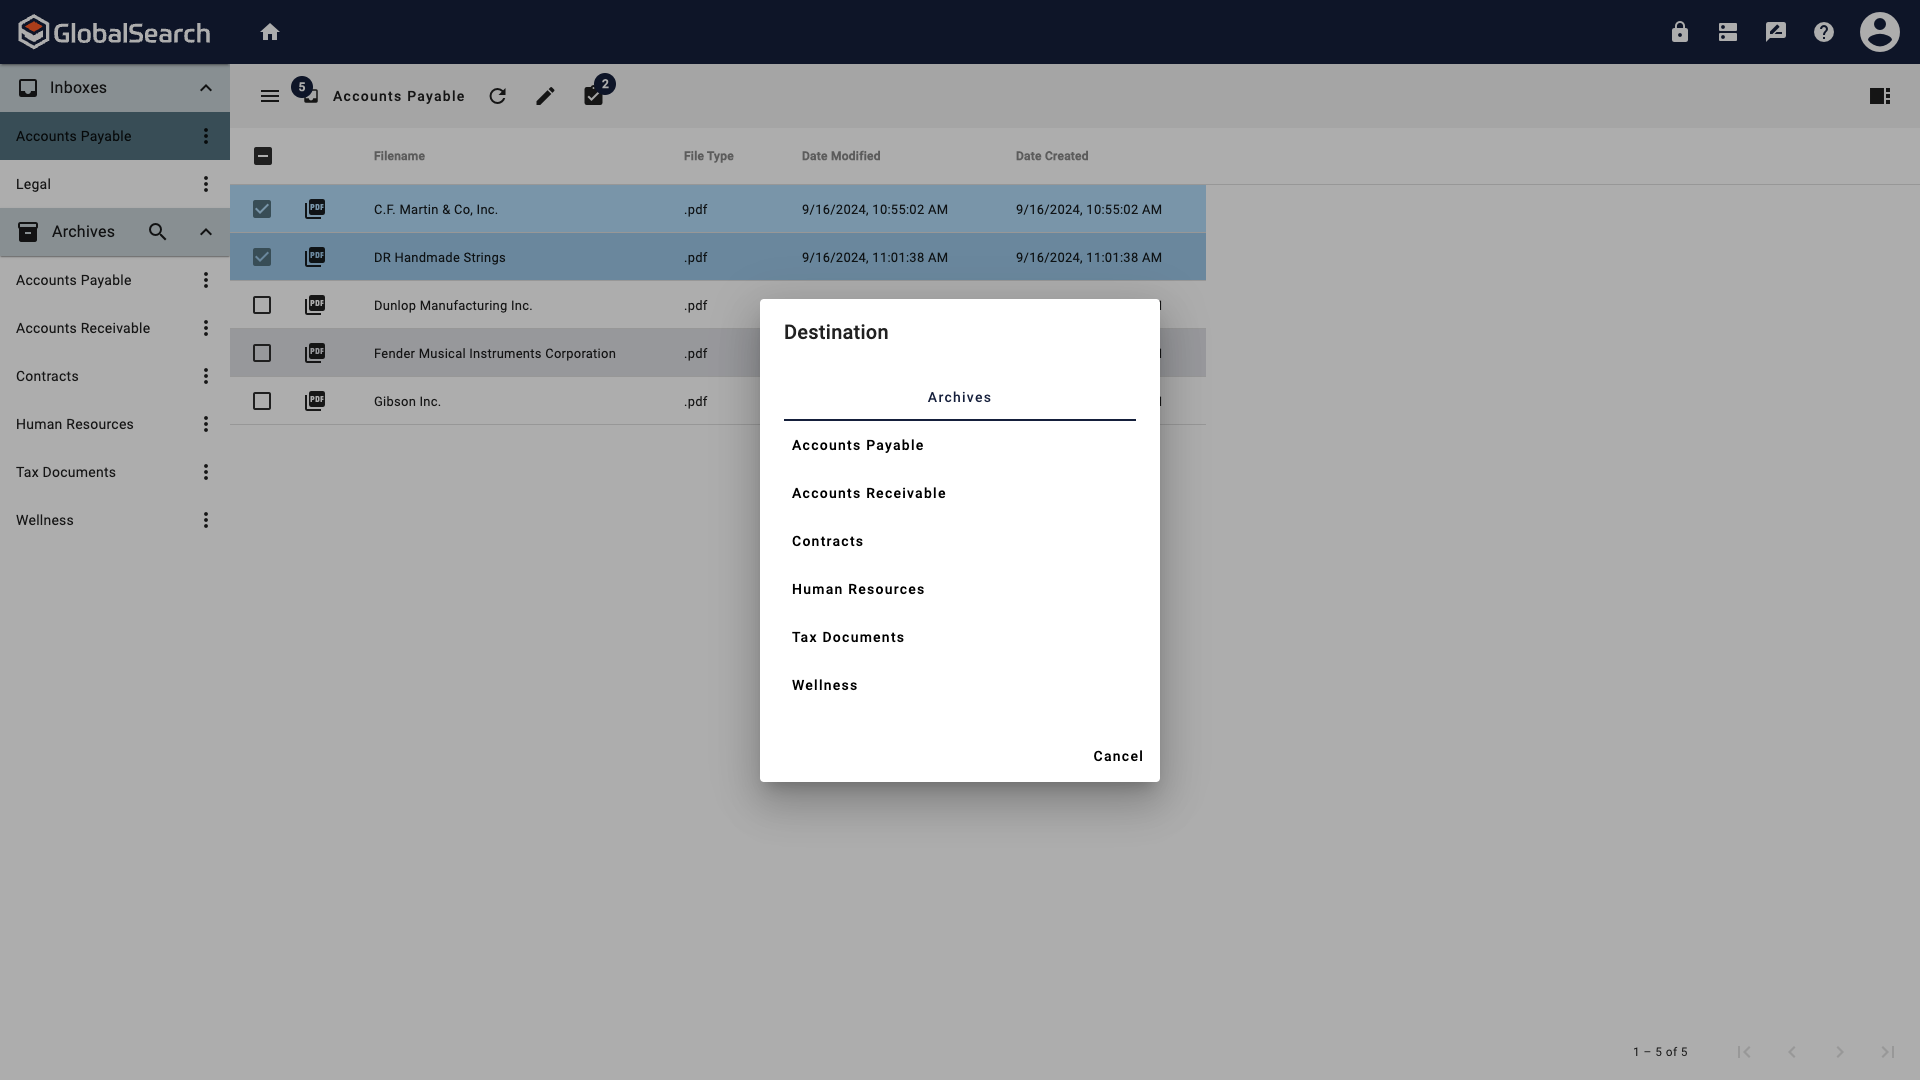This screenshot has width=1920, height=1080.
Task: Toggle the view layout icon at top right
Action: coord(1880,95)
